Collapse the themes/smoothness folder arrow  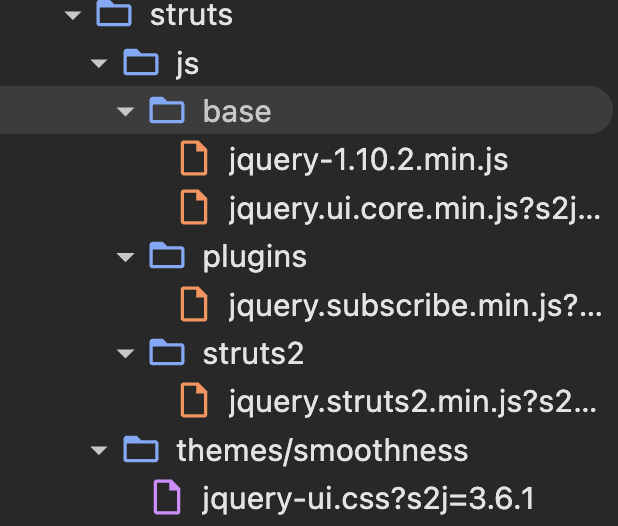[99, 450]
